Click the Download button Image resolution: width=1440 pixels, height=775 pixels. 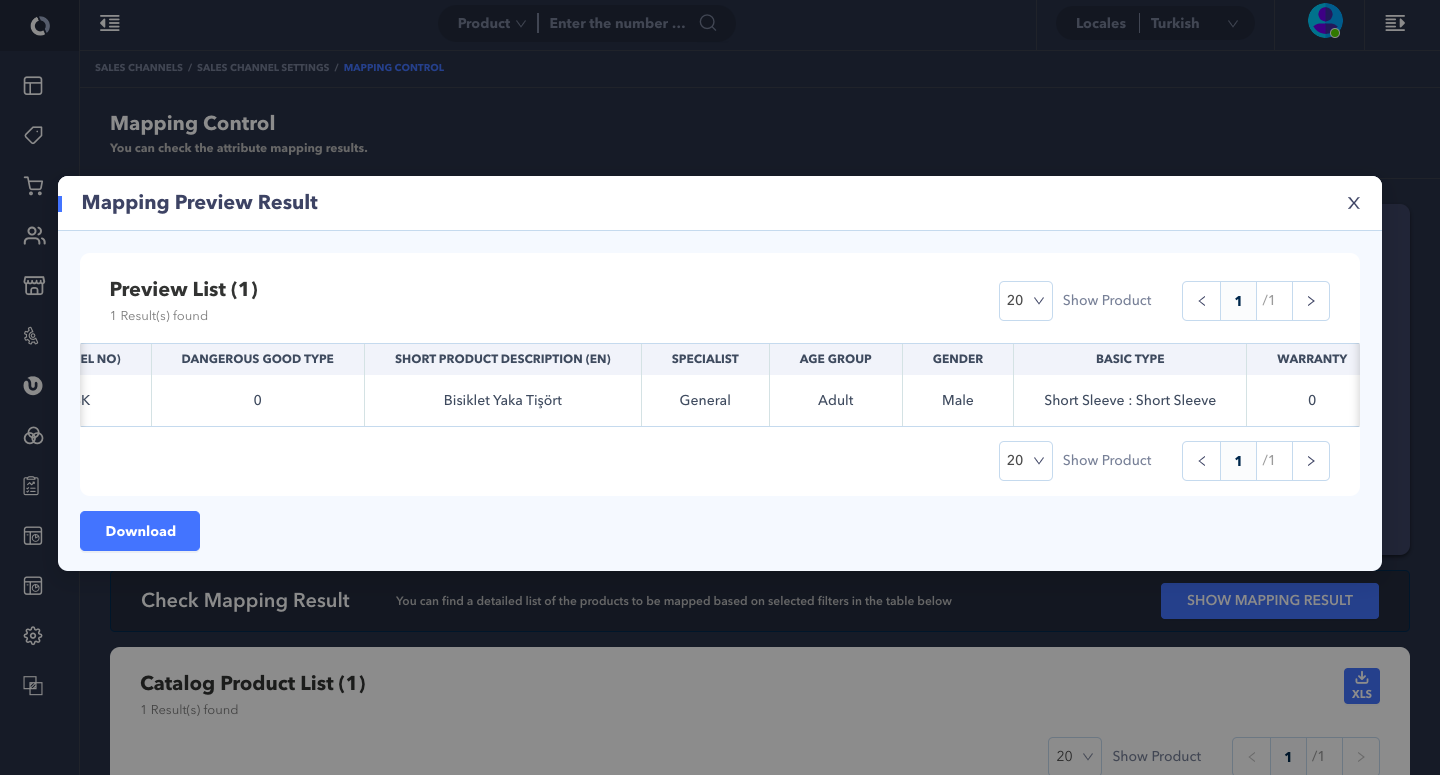(140, 531)
